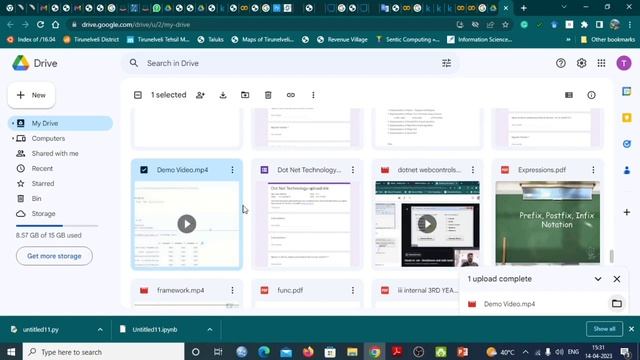Open Contacts side panel
Viewport: 640px width, 360px height.
[627, 170]
